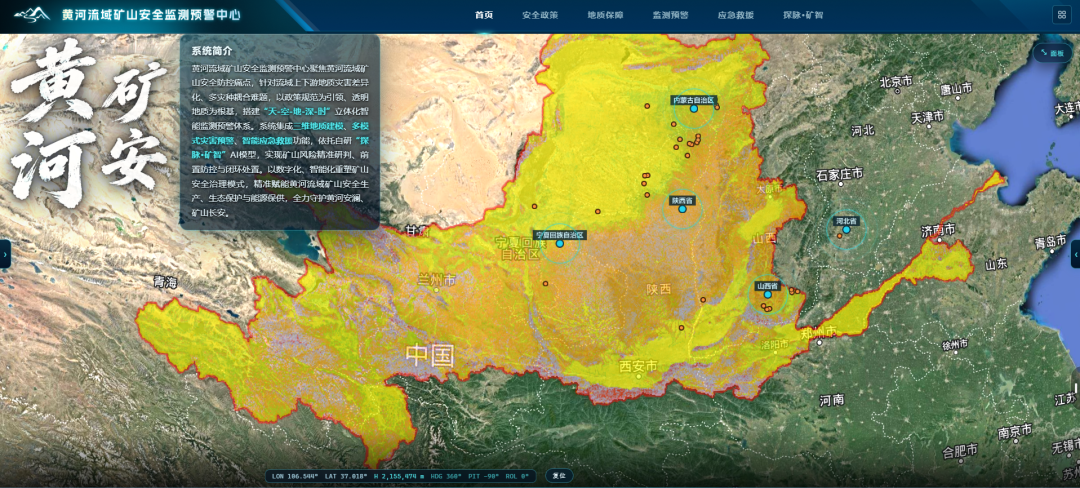Click the 中国 country label on map
Viewport: 1080px width, 488px height.
(430, 356)
